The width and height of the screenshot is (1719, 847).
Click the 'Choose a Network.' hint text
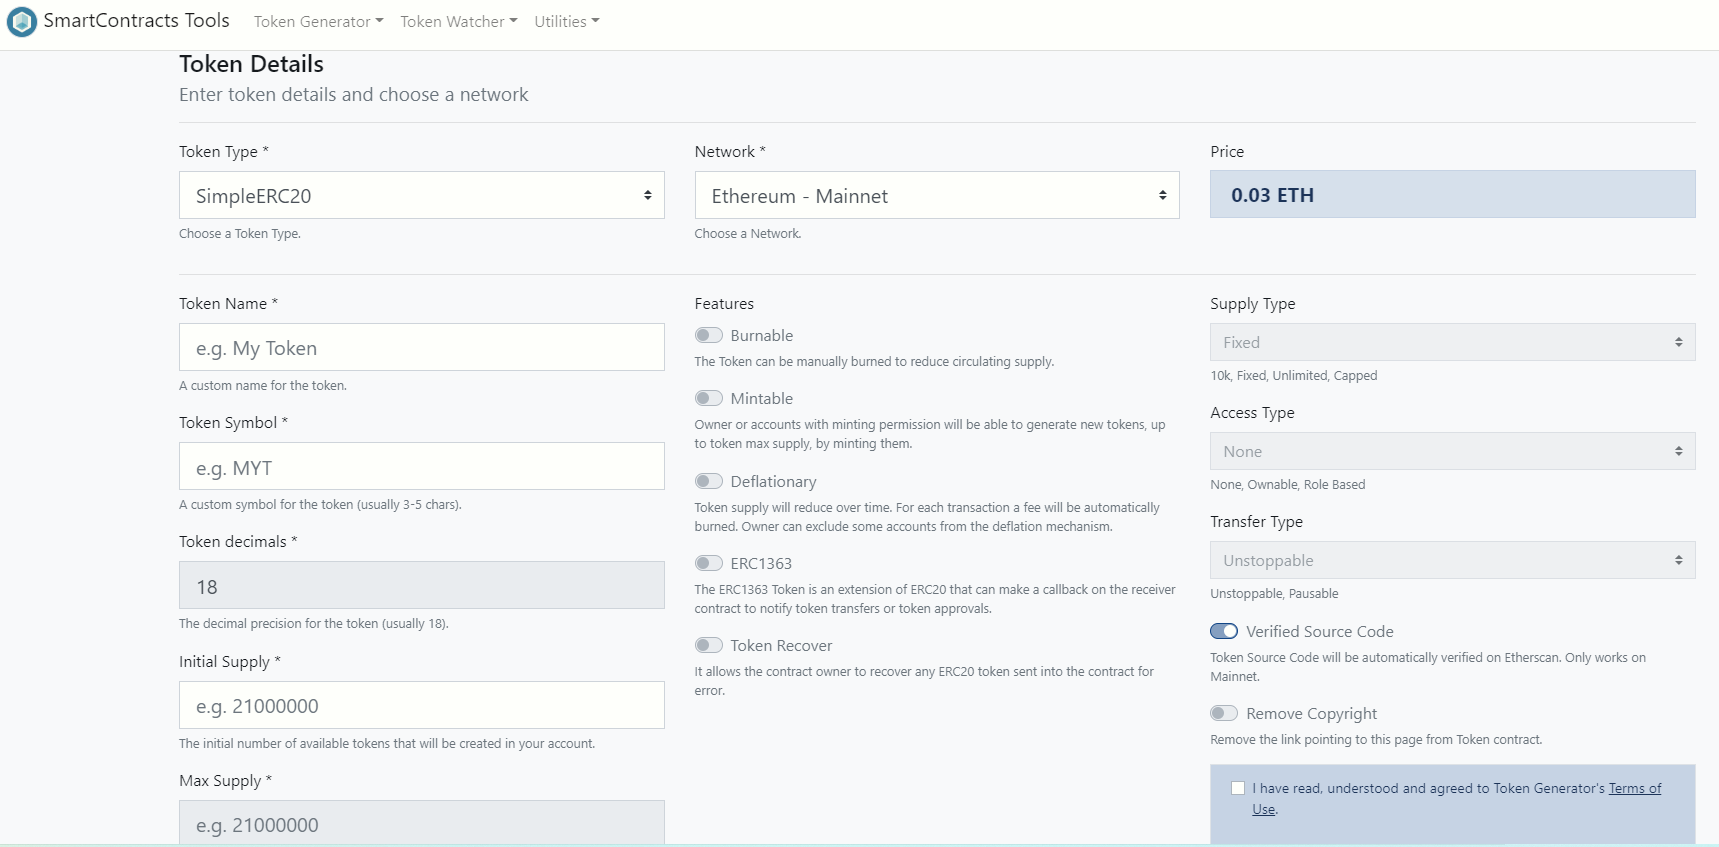pyautogui.click(x=748, y=233)
